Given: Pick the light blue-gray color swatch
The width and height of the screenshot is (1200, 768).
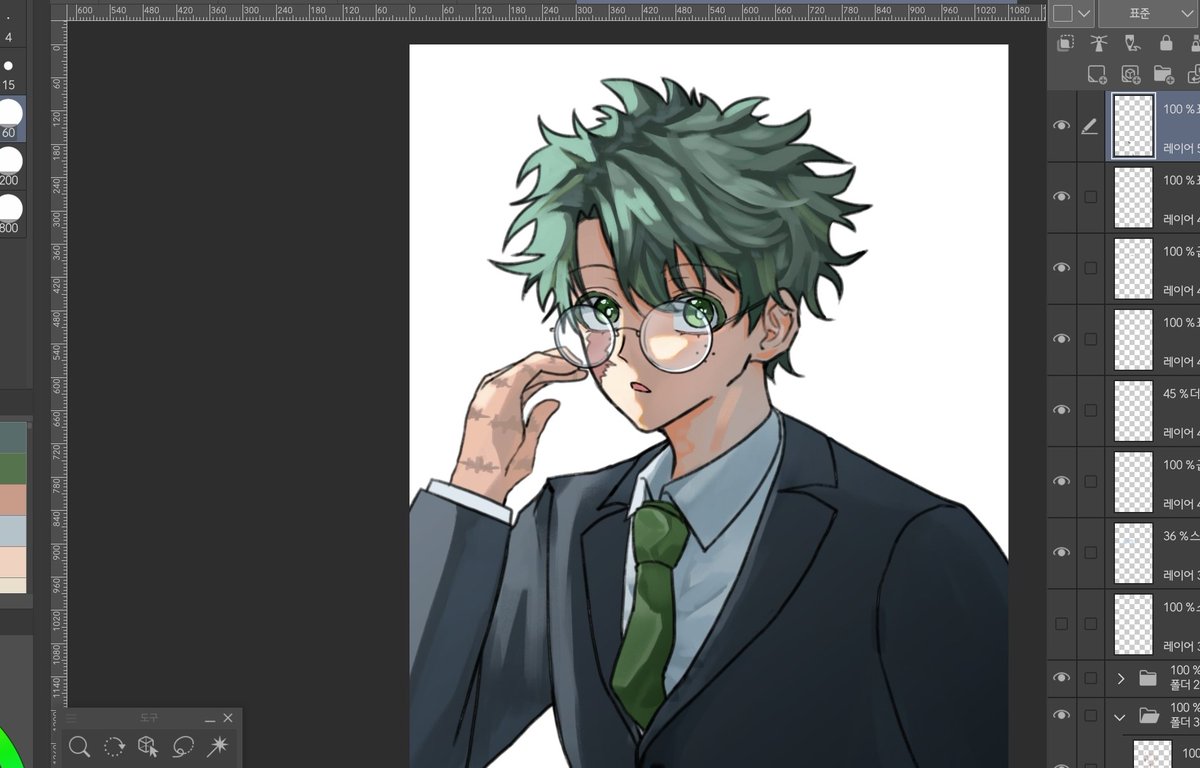Looking at the screenshot, I should point(14,530).
